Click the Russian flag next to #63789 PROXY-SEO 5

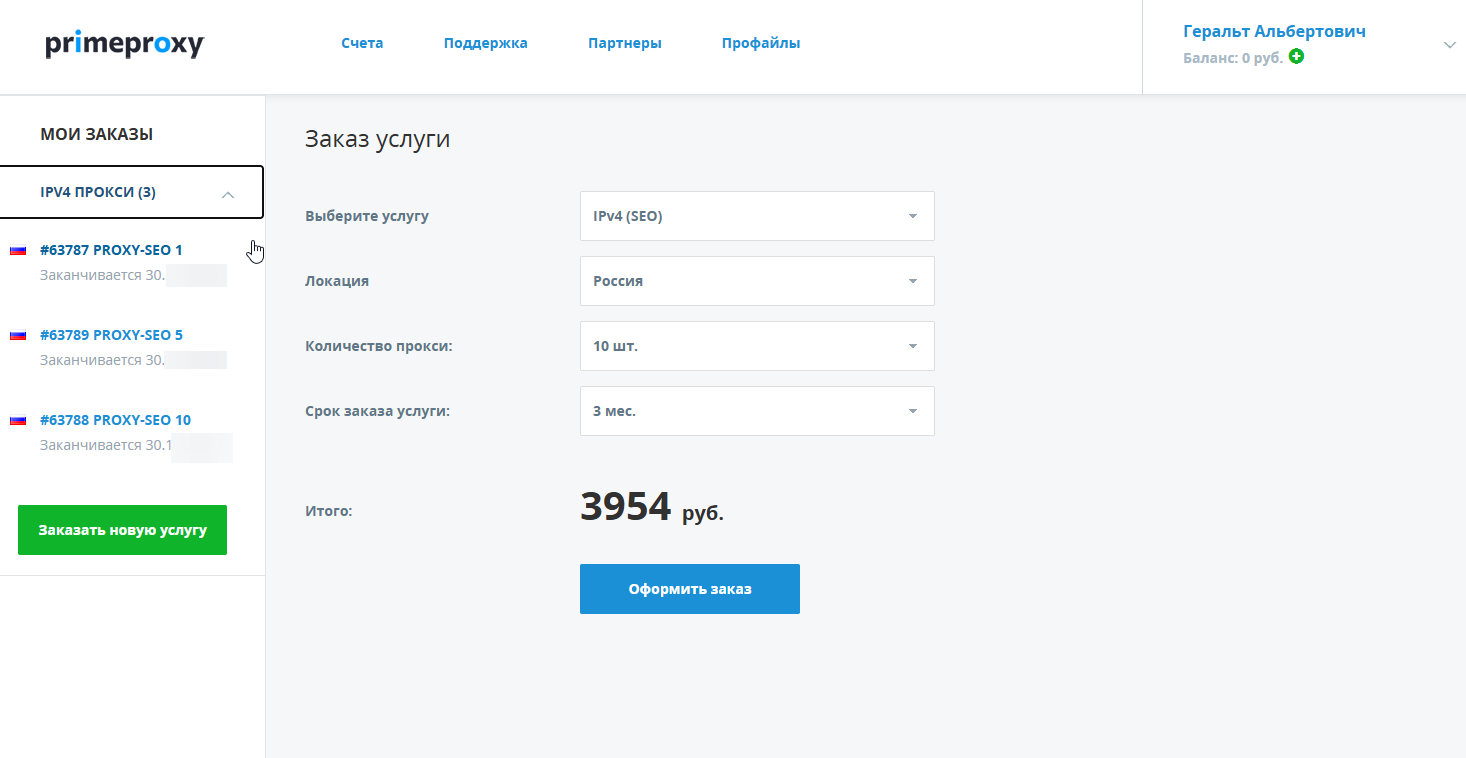(18, 335)
